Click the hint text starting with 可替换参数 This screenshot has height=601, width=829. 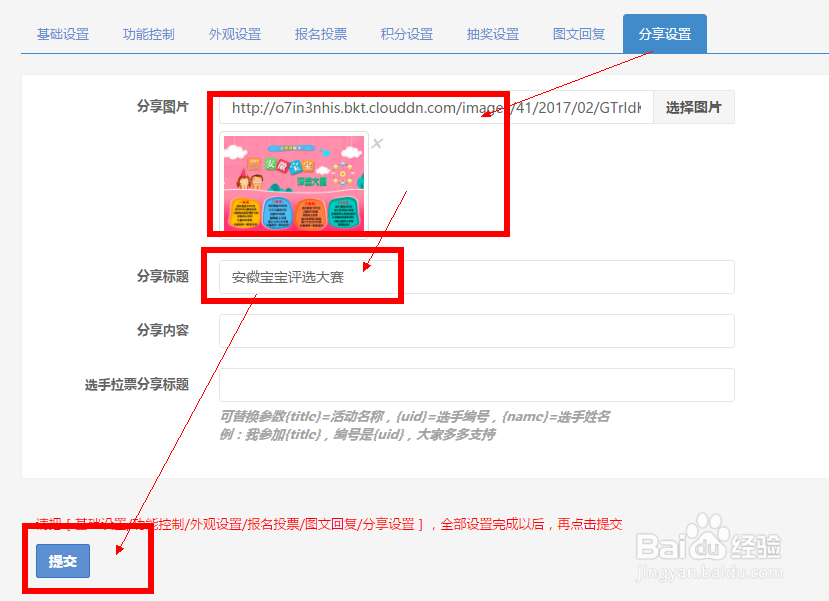point(414,417)
